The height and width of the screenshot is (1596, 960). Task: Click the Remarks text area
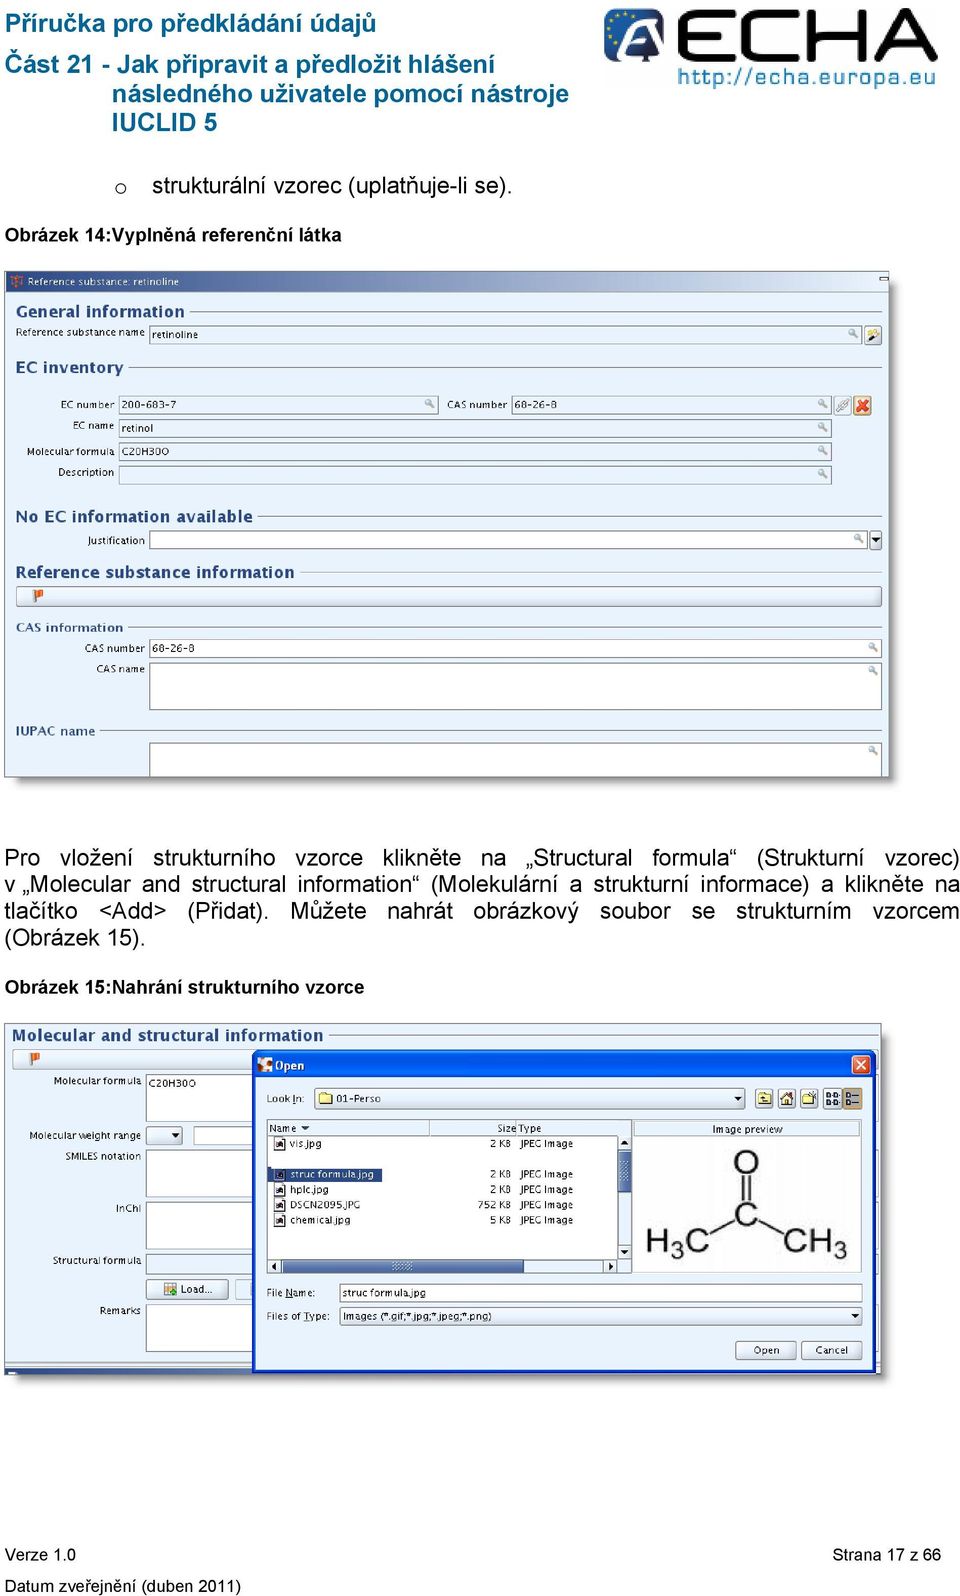point(199,1327)
